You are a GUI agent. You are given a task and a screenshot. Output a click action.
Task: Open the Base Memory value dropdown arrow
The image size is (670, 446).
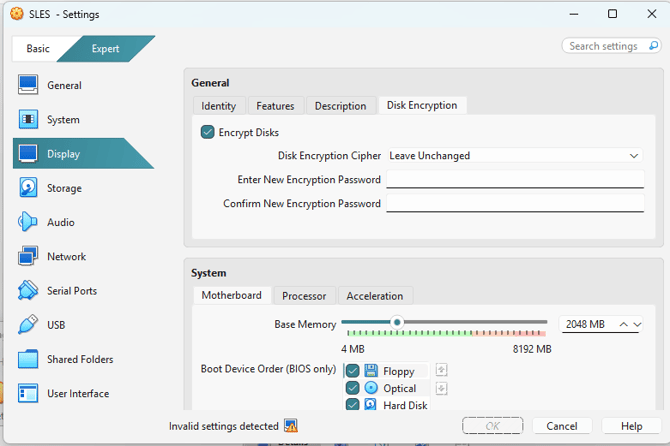638,324
